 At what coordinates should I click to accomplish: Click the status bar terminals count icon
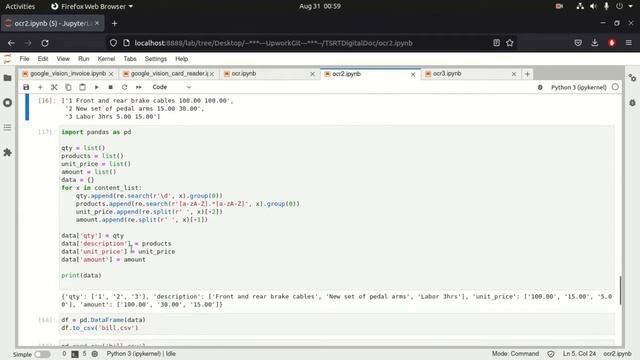[75, 354]
